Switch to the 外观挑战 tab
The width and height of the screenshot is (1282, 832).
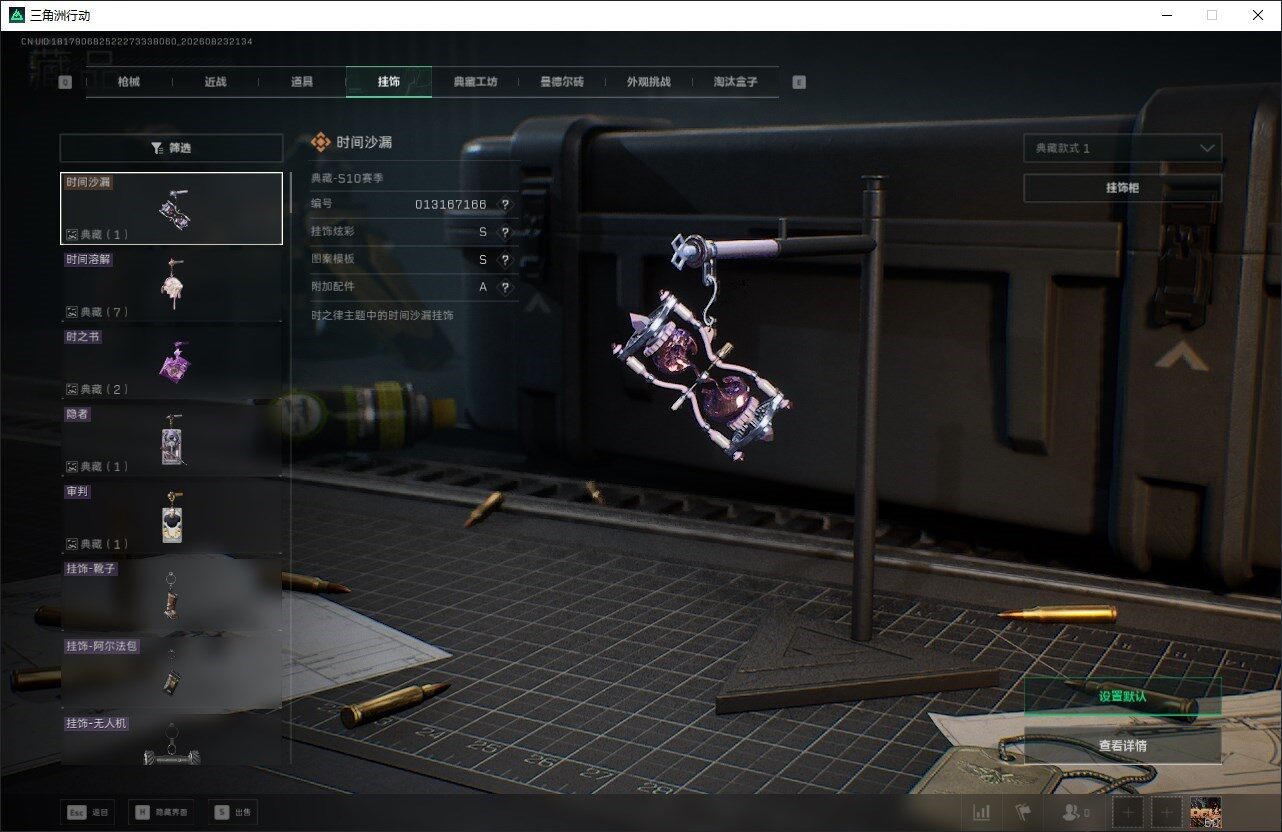[648, 82]
